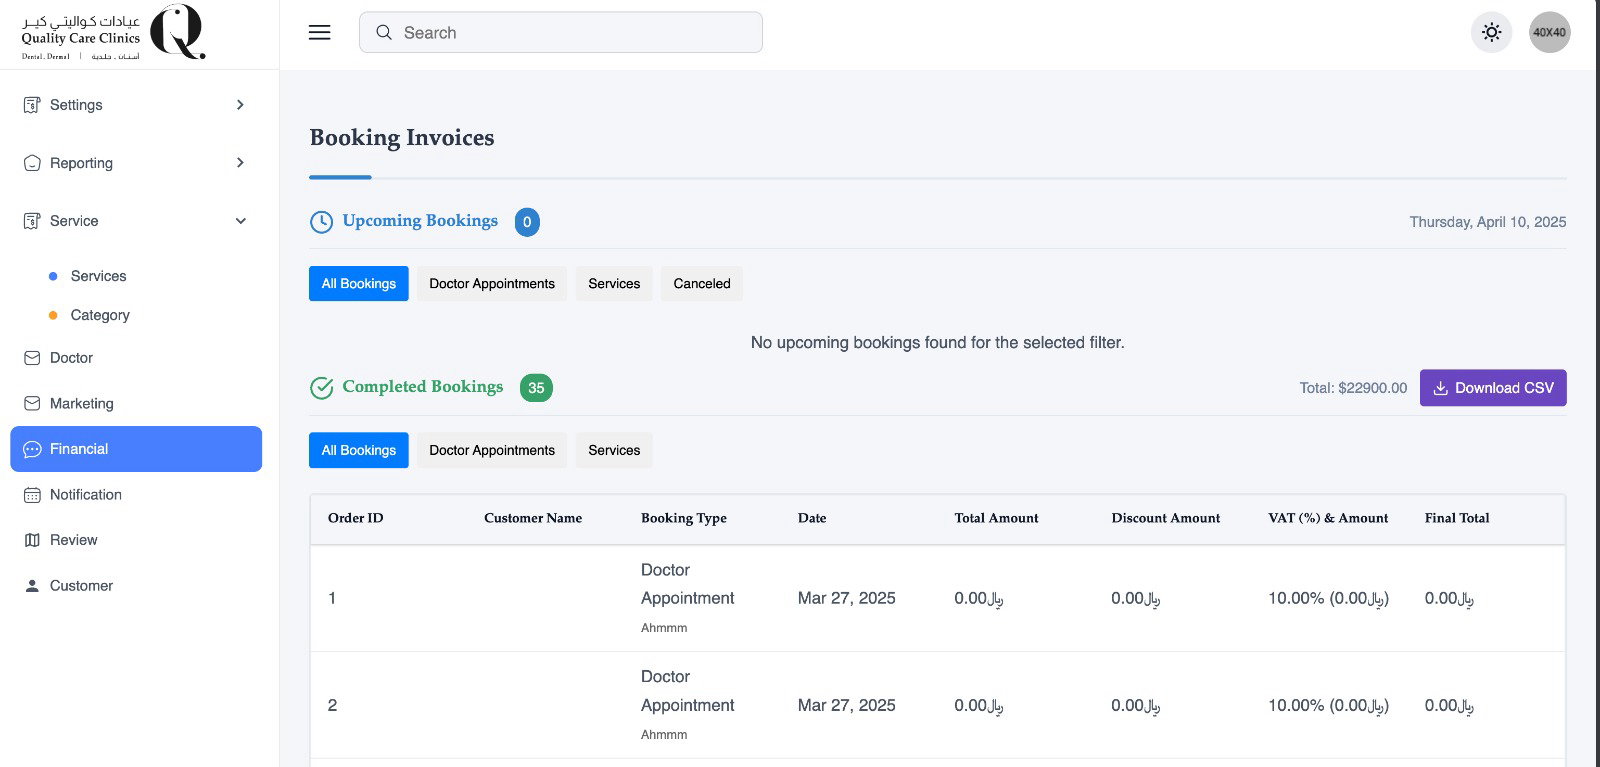
Task: Click the Thursday, April 10, 2025 date
Action: 1488,222
